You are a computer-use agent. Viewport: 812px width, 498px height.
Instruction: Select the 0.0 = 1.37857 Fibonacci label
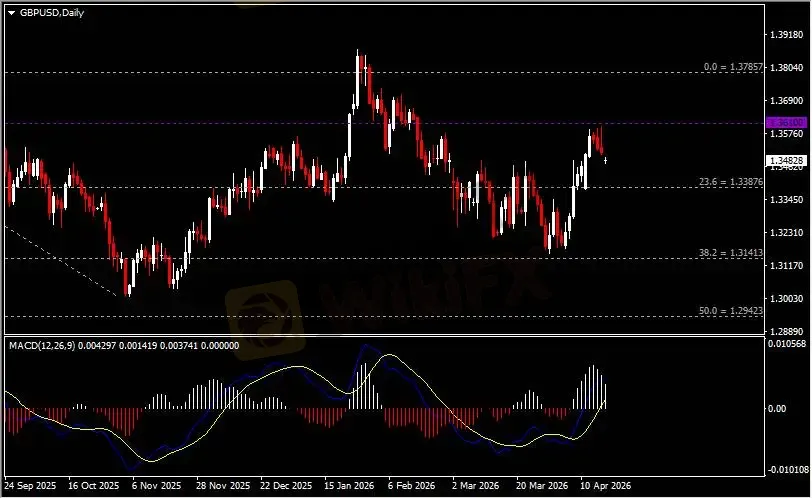pyautogui.click(x=733, y=67)
